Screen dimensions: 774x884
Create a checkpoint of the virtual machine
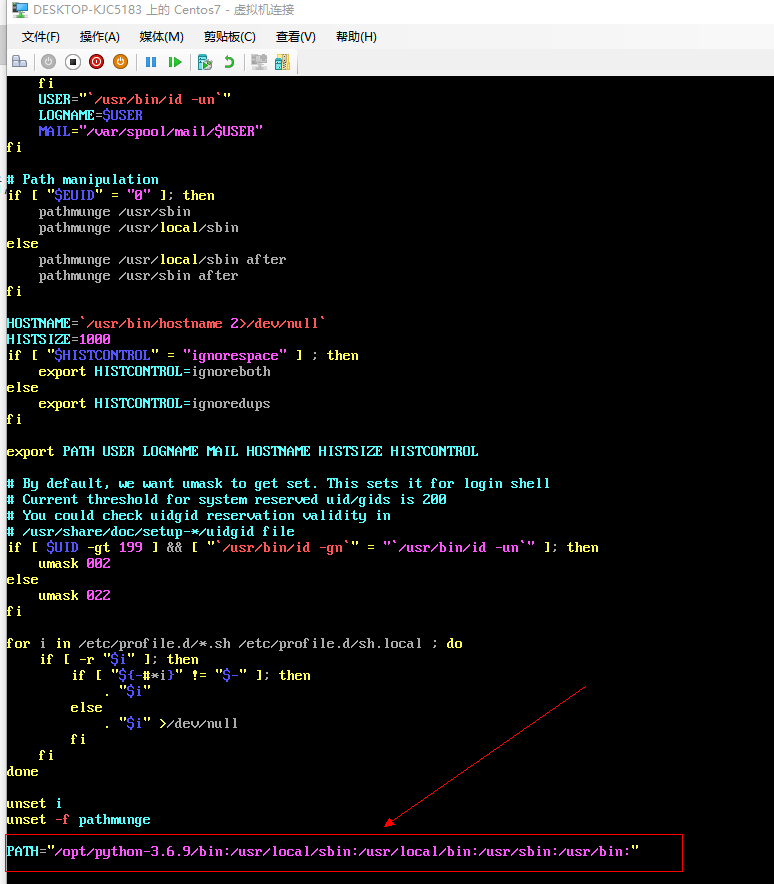click(x=205, y=62)
